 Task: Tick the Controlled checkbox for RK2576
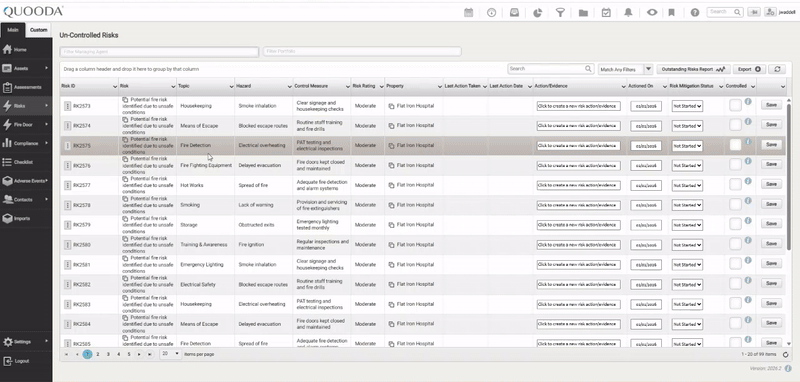[x=735, y=165]
